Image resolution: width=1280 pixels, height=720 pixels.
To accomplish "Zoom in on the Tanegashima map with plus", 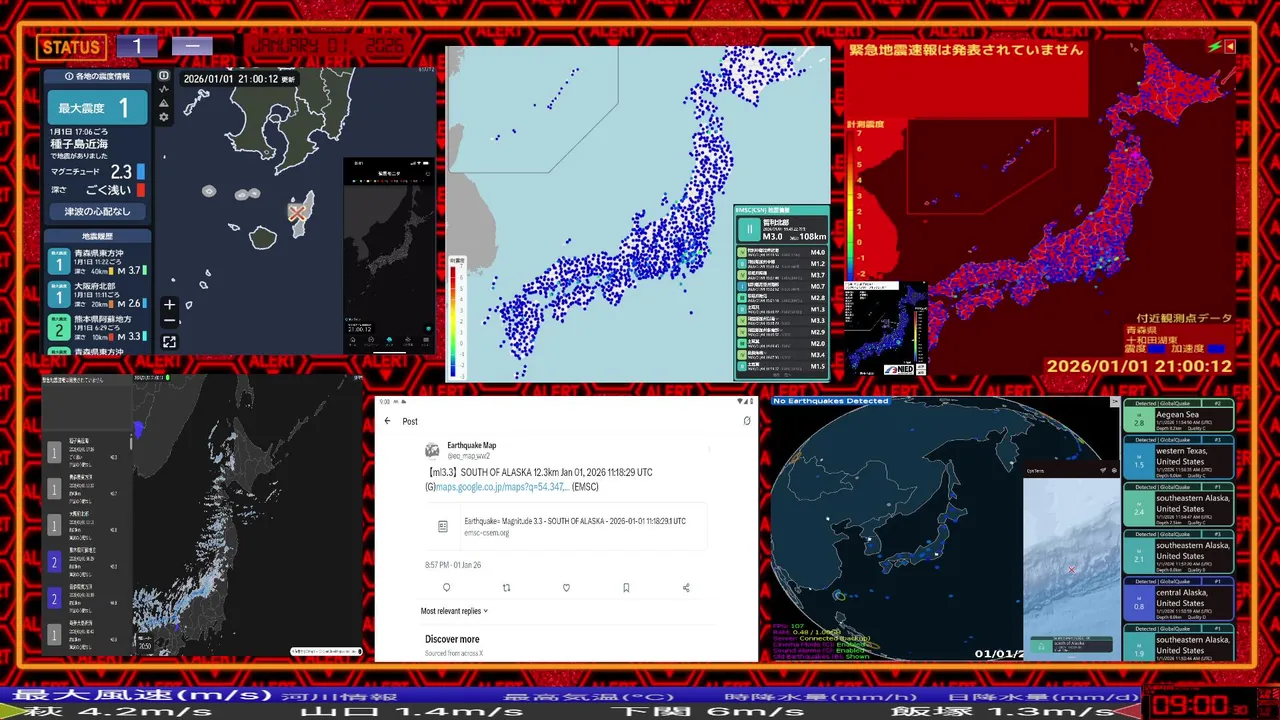I will pos(170,305).
